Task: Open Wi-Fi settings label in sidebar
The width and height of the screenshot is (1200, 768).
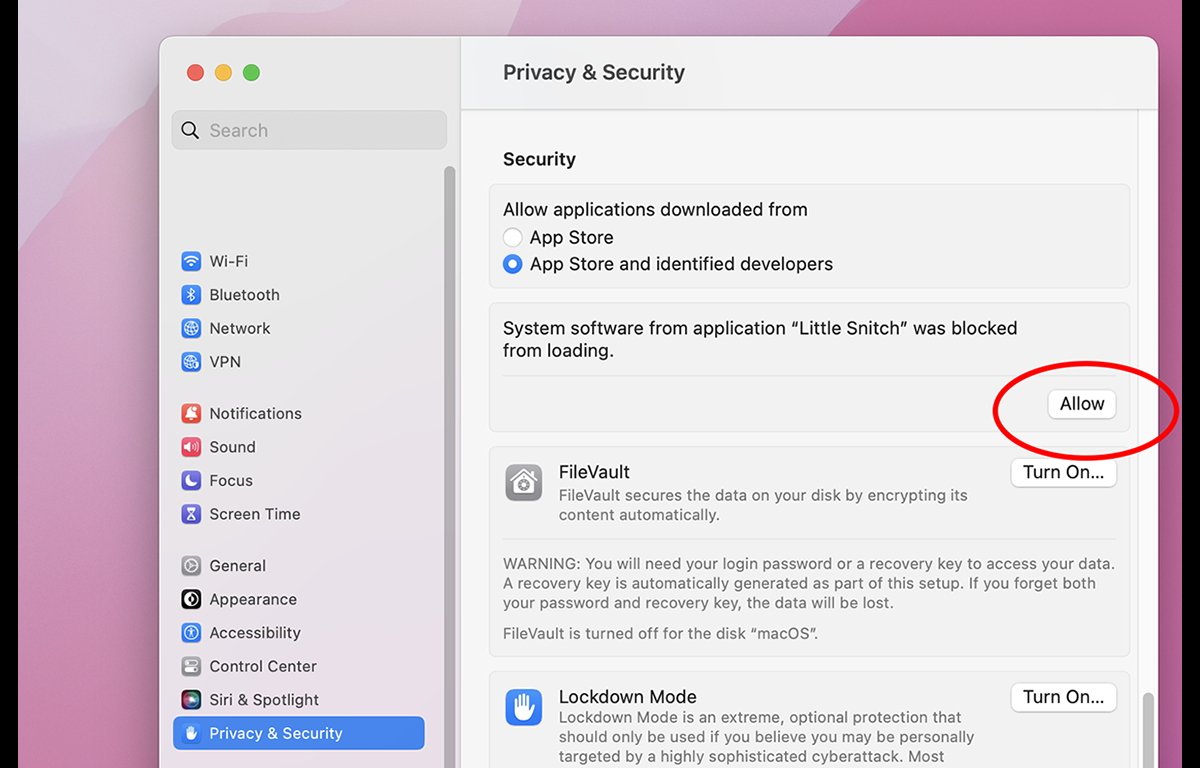Action: (x=229, y=261)
